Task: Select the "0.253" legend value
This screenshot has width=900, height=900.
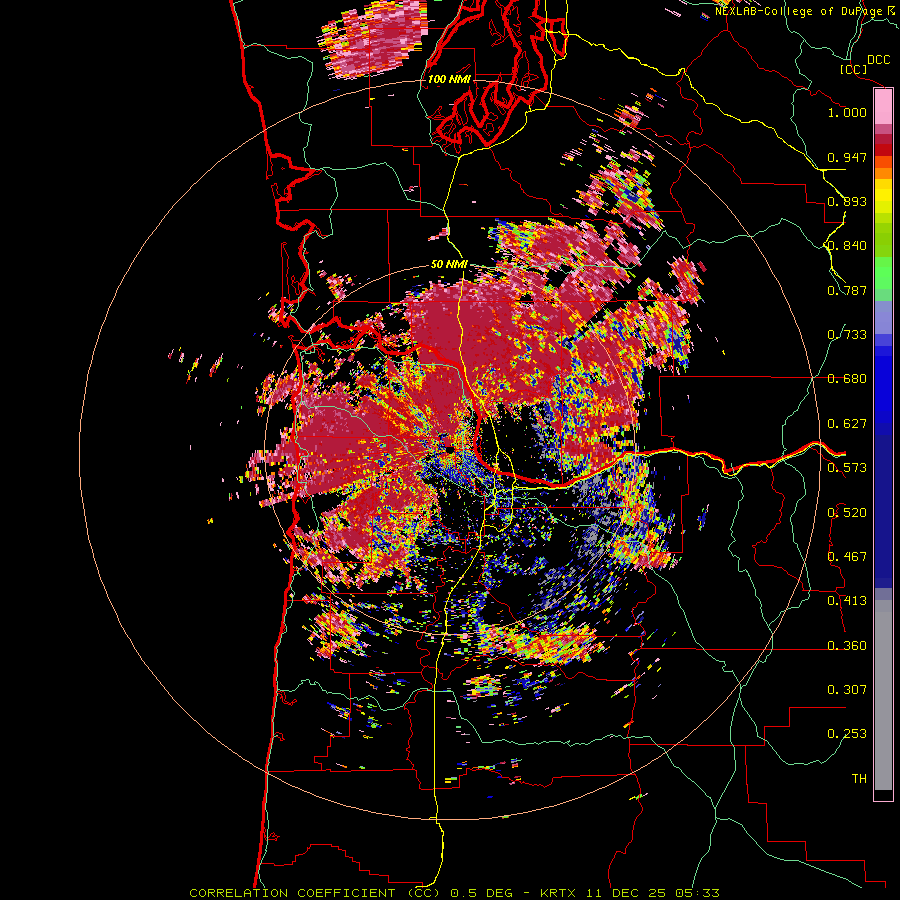Action: pyautogui.click(x=847, y=734)
